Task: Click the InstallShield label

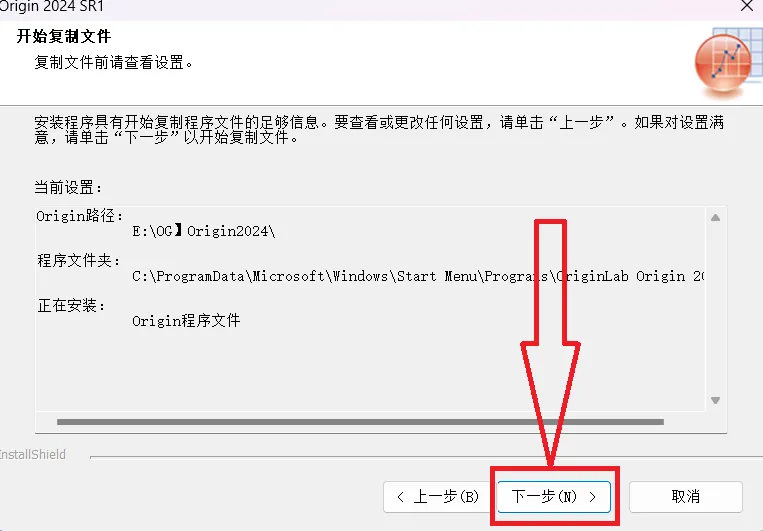Action: [33, 455]
